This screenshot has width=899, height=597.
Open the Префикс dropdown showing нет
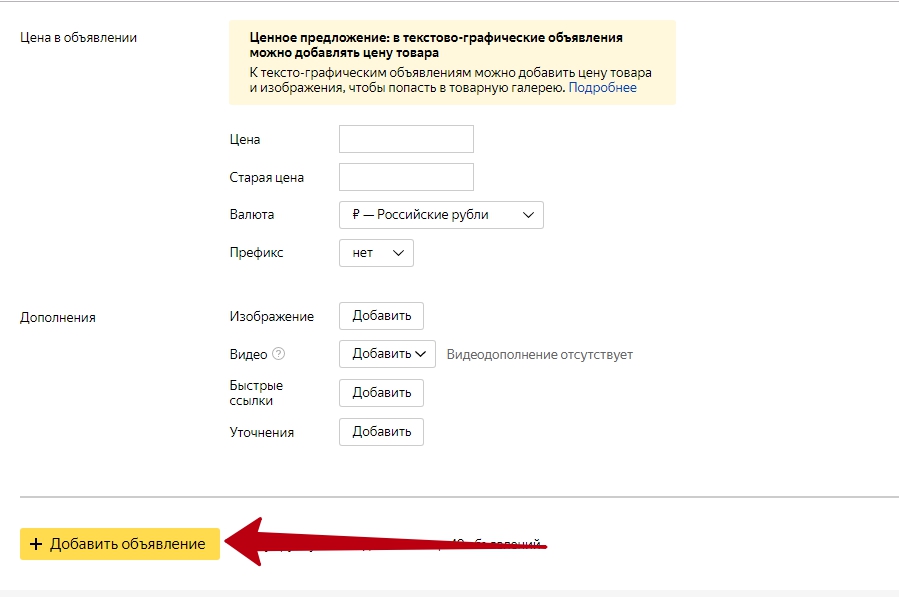376,253
